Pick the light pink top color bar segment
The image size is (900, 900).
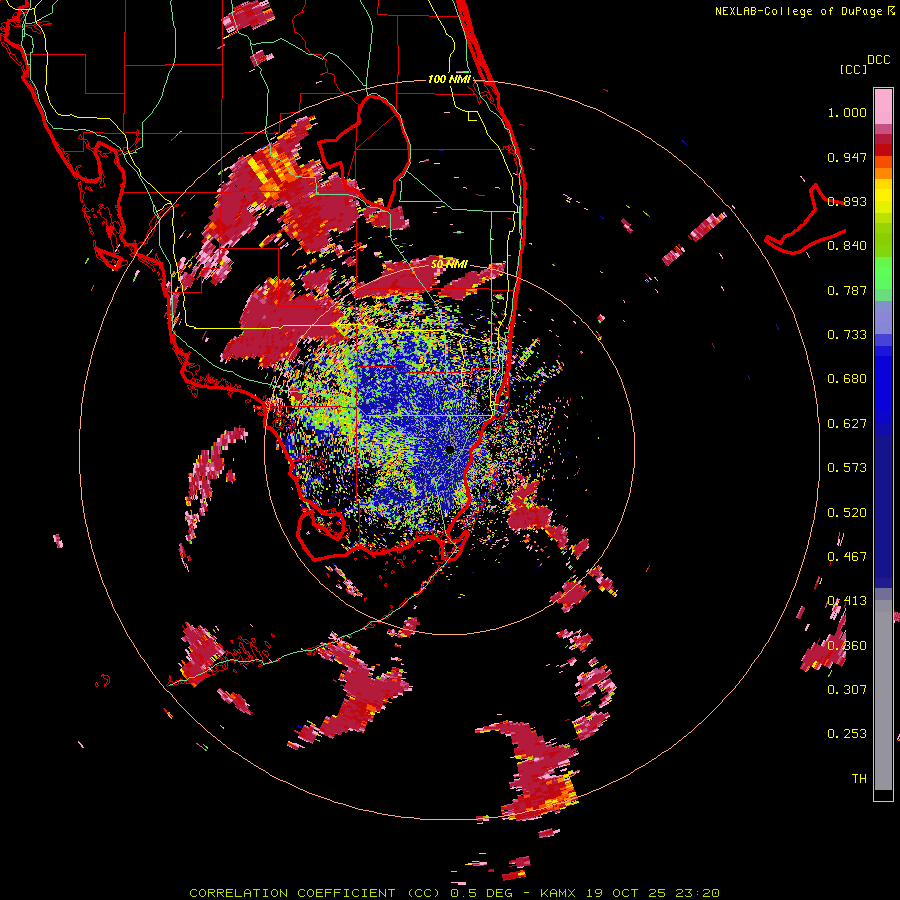pyautogui.click(x=883, y=106)
